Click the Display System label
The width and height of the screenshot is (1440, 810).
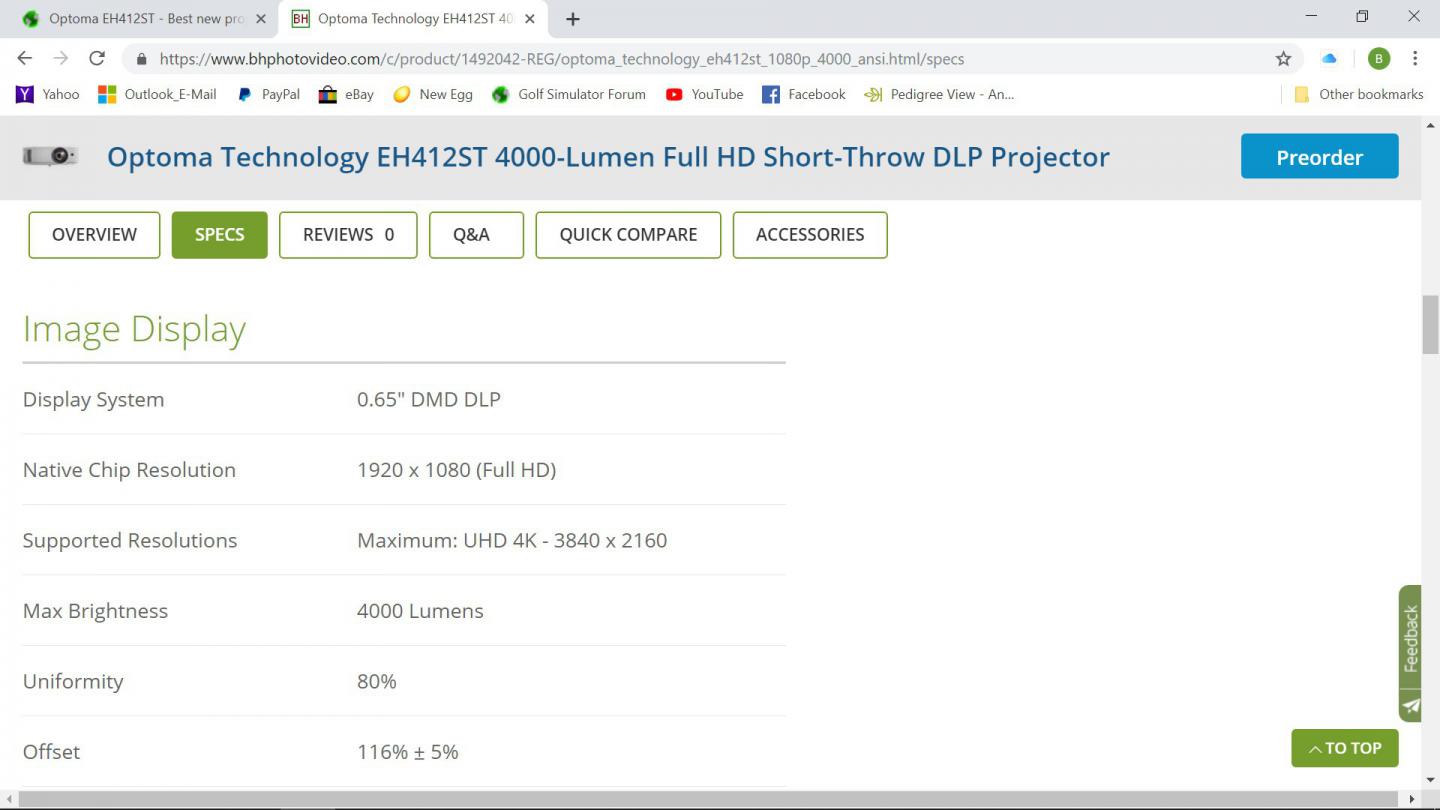[93, 399]
